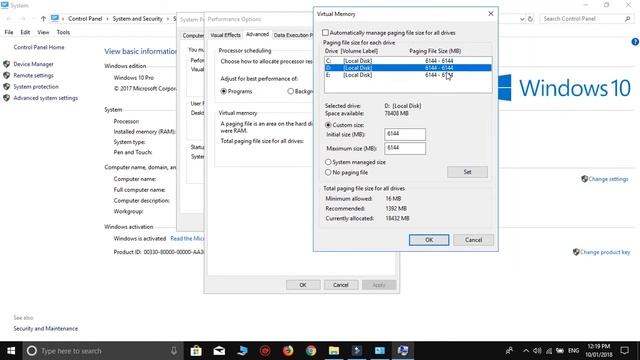Image resolution: width=640 pixels, height=360 pixels.
Task: Open Advanced system settings link
Action: click(x=46, y=98)
